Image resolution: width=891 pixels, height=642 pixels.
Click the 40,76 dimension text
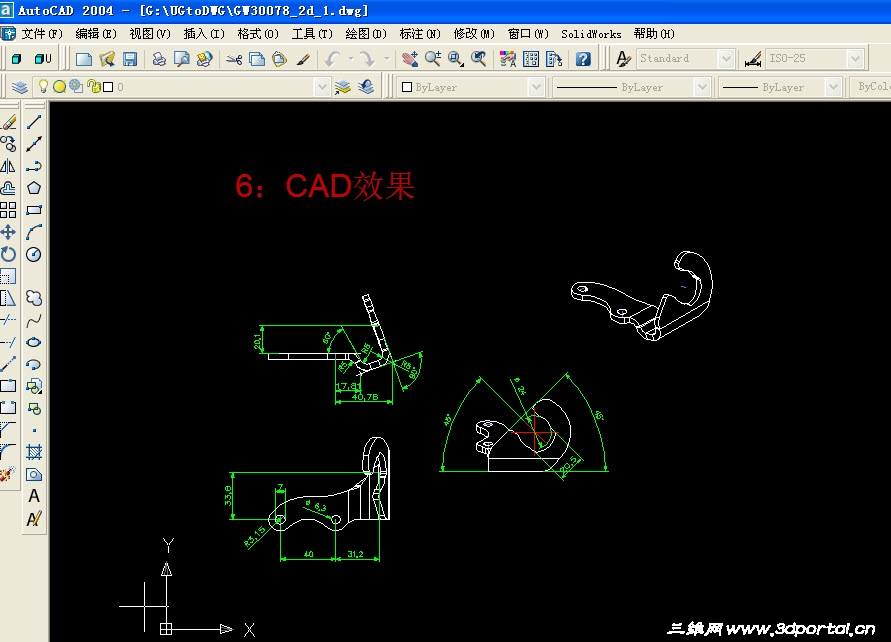(x=365, y=397)
